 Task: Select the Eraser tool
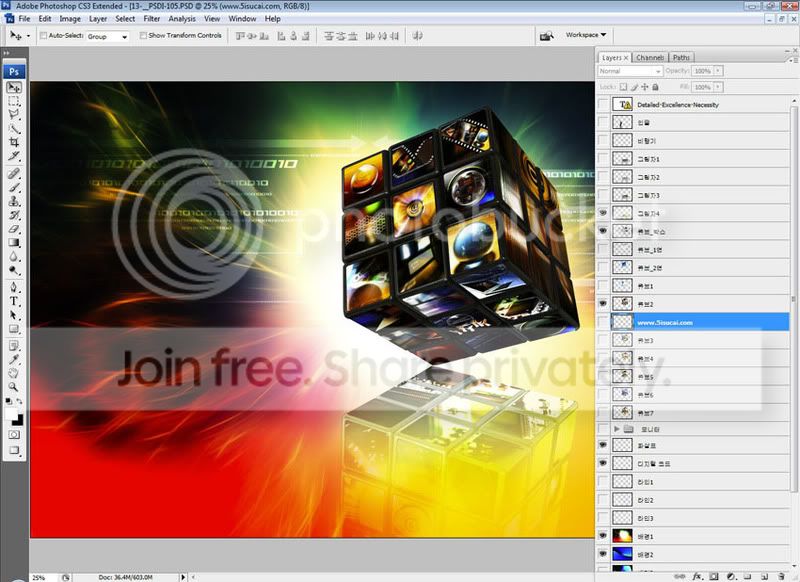pos(14,229)
